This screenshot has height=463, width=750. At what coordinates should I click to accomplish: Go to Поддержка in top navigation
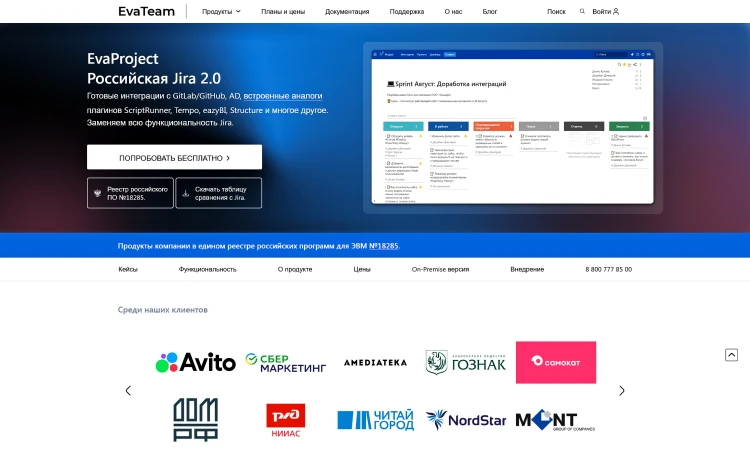(x=407, y=11)
